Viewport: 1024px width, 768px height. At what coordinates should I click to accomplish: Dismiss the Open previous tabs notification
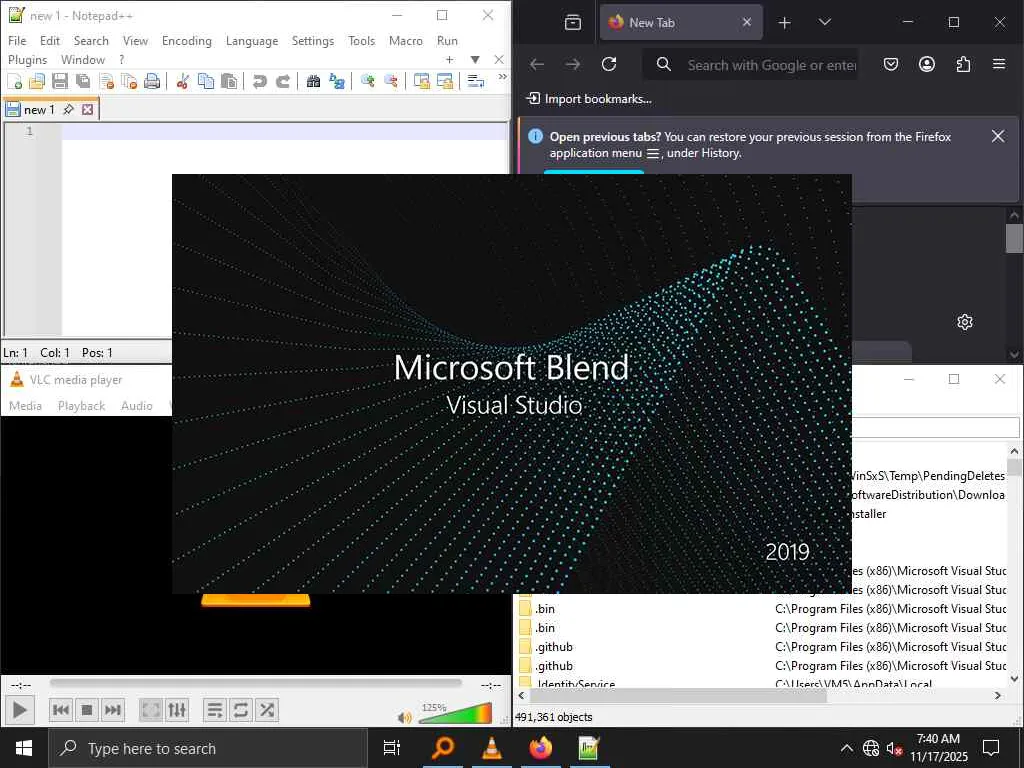click(997, 136)
